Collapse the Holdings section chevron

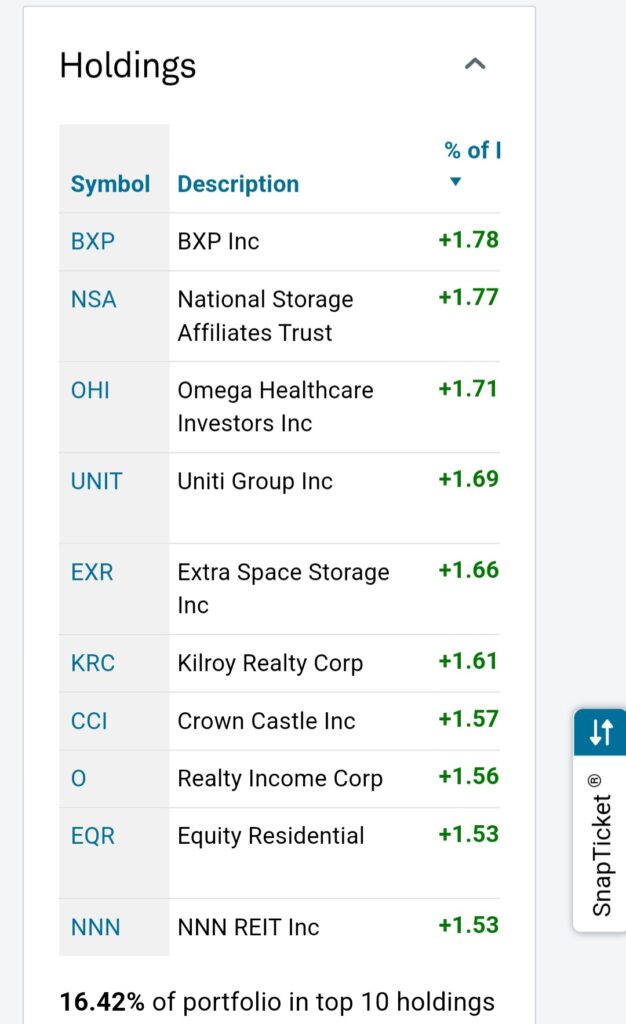point(475,65)
